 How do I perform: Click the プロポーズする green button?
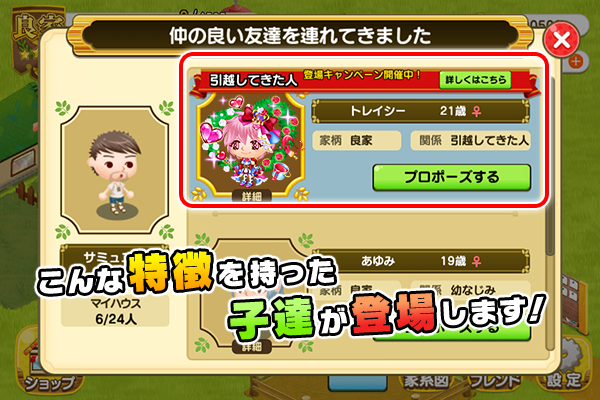point(452,177)
